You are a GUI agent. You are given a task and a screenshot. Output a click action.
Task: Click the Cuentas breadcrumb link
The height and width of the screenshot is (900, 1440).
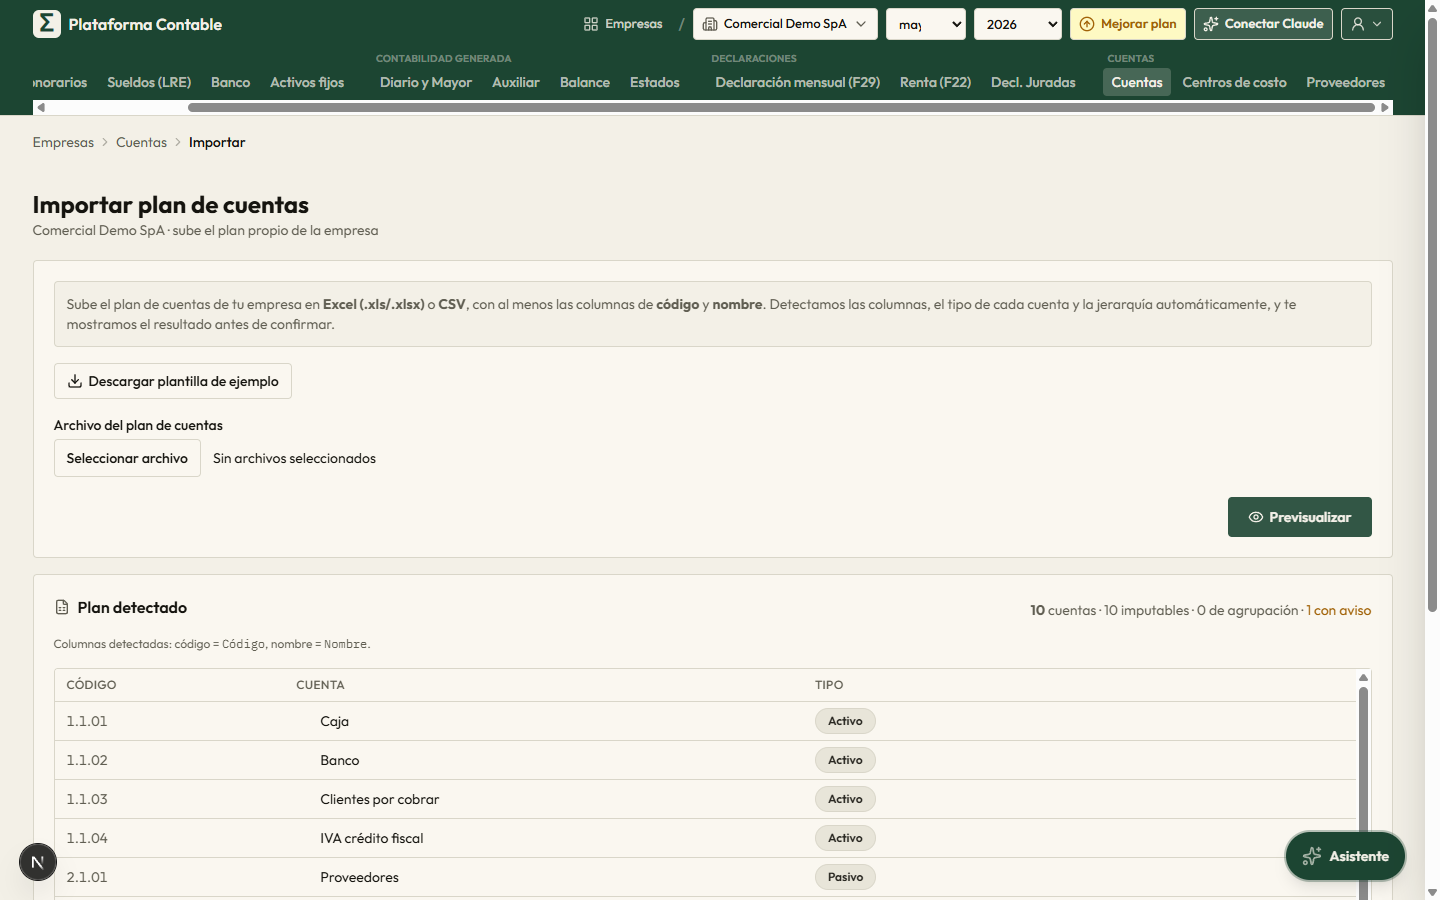click(x=142, y=142)
